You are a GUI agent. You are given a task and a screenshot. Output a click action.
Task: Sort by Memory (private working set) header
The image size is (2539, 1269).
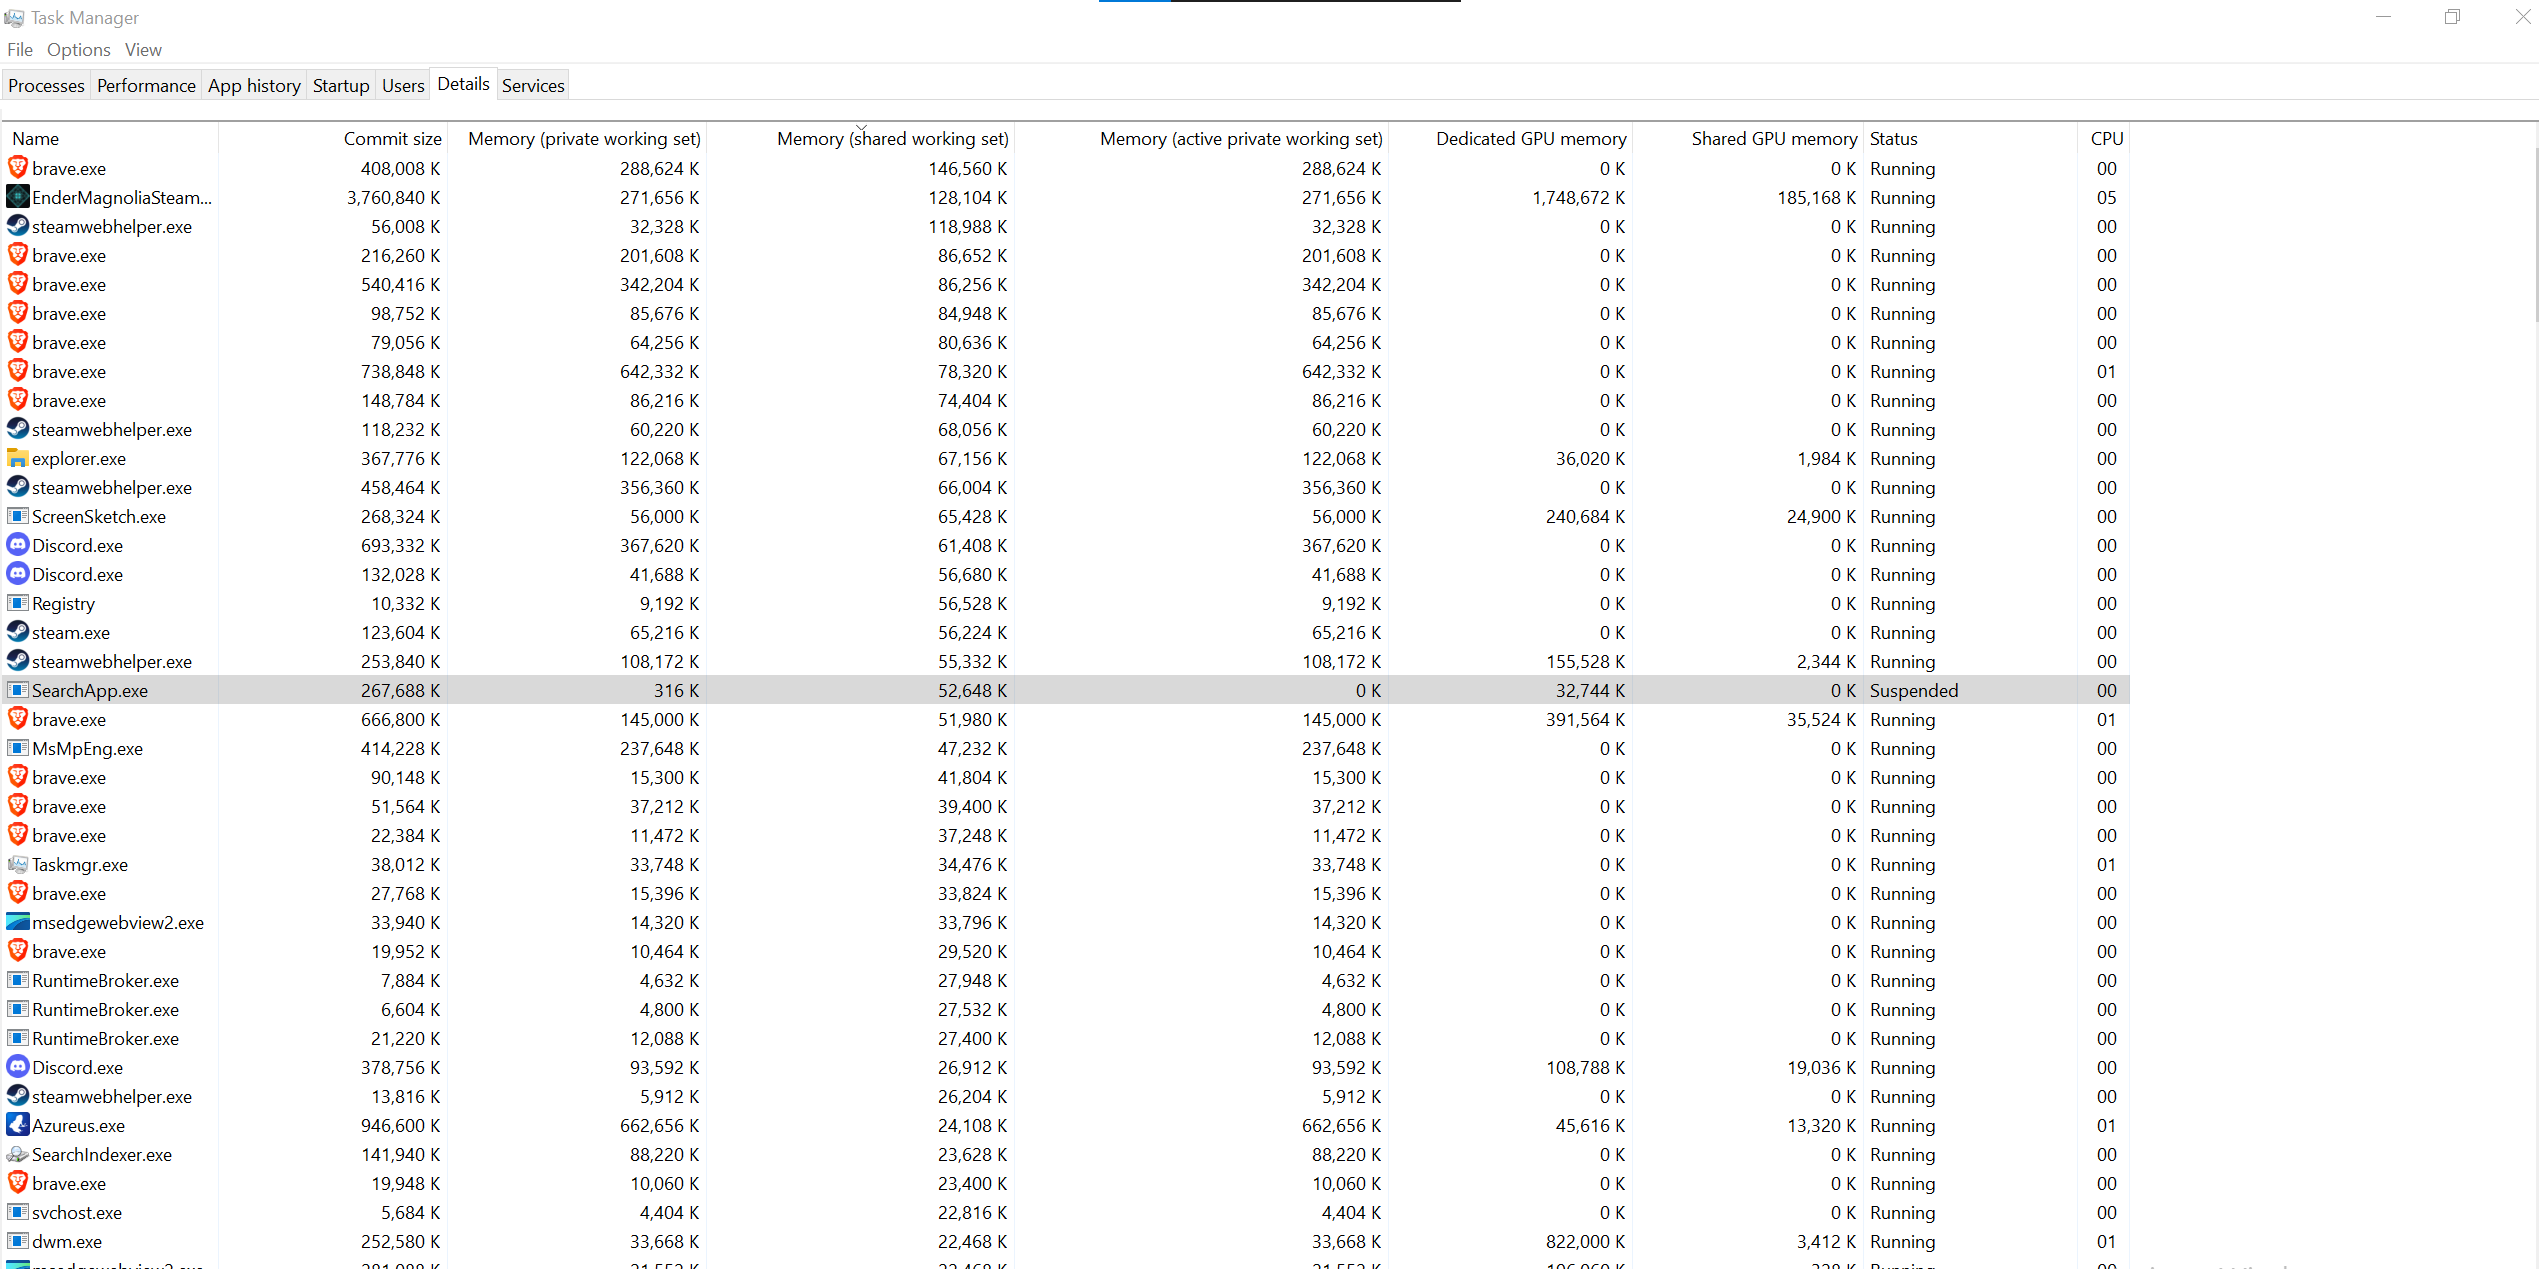576,139
